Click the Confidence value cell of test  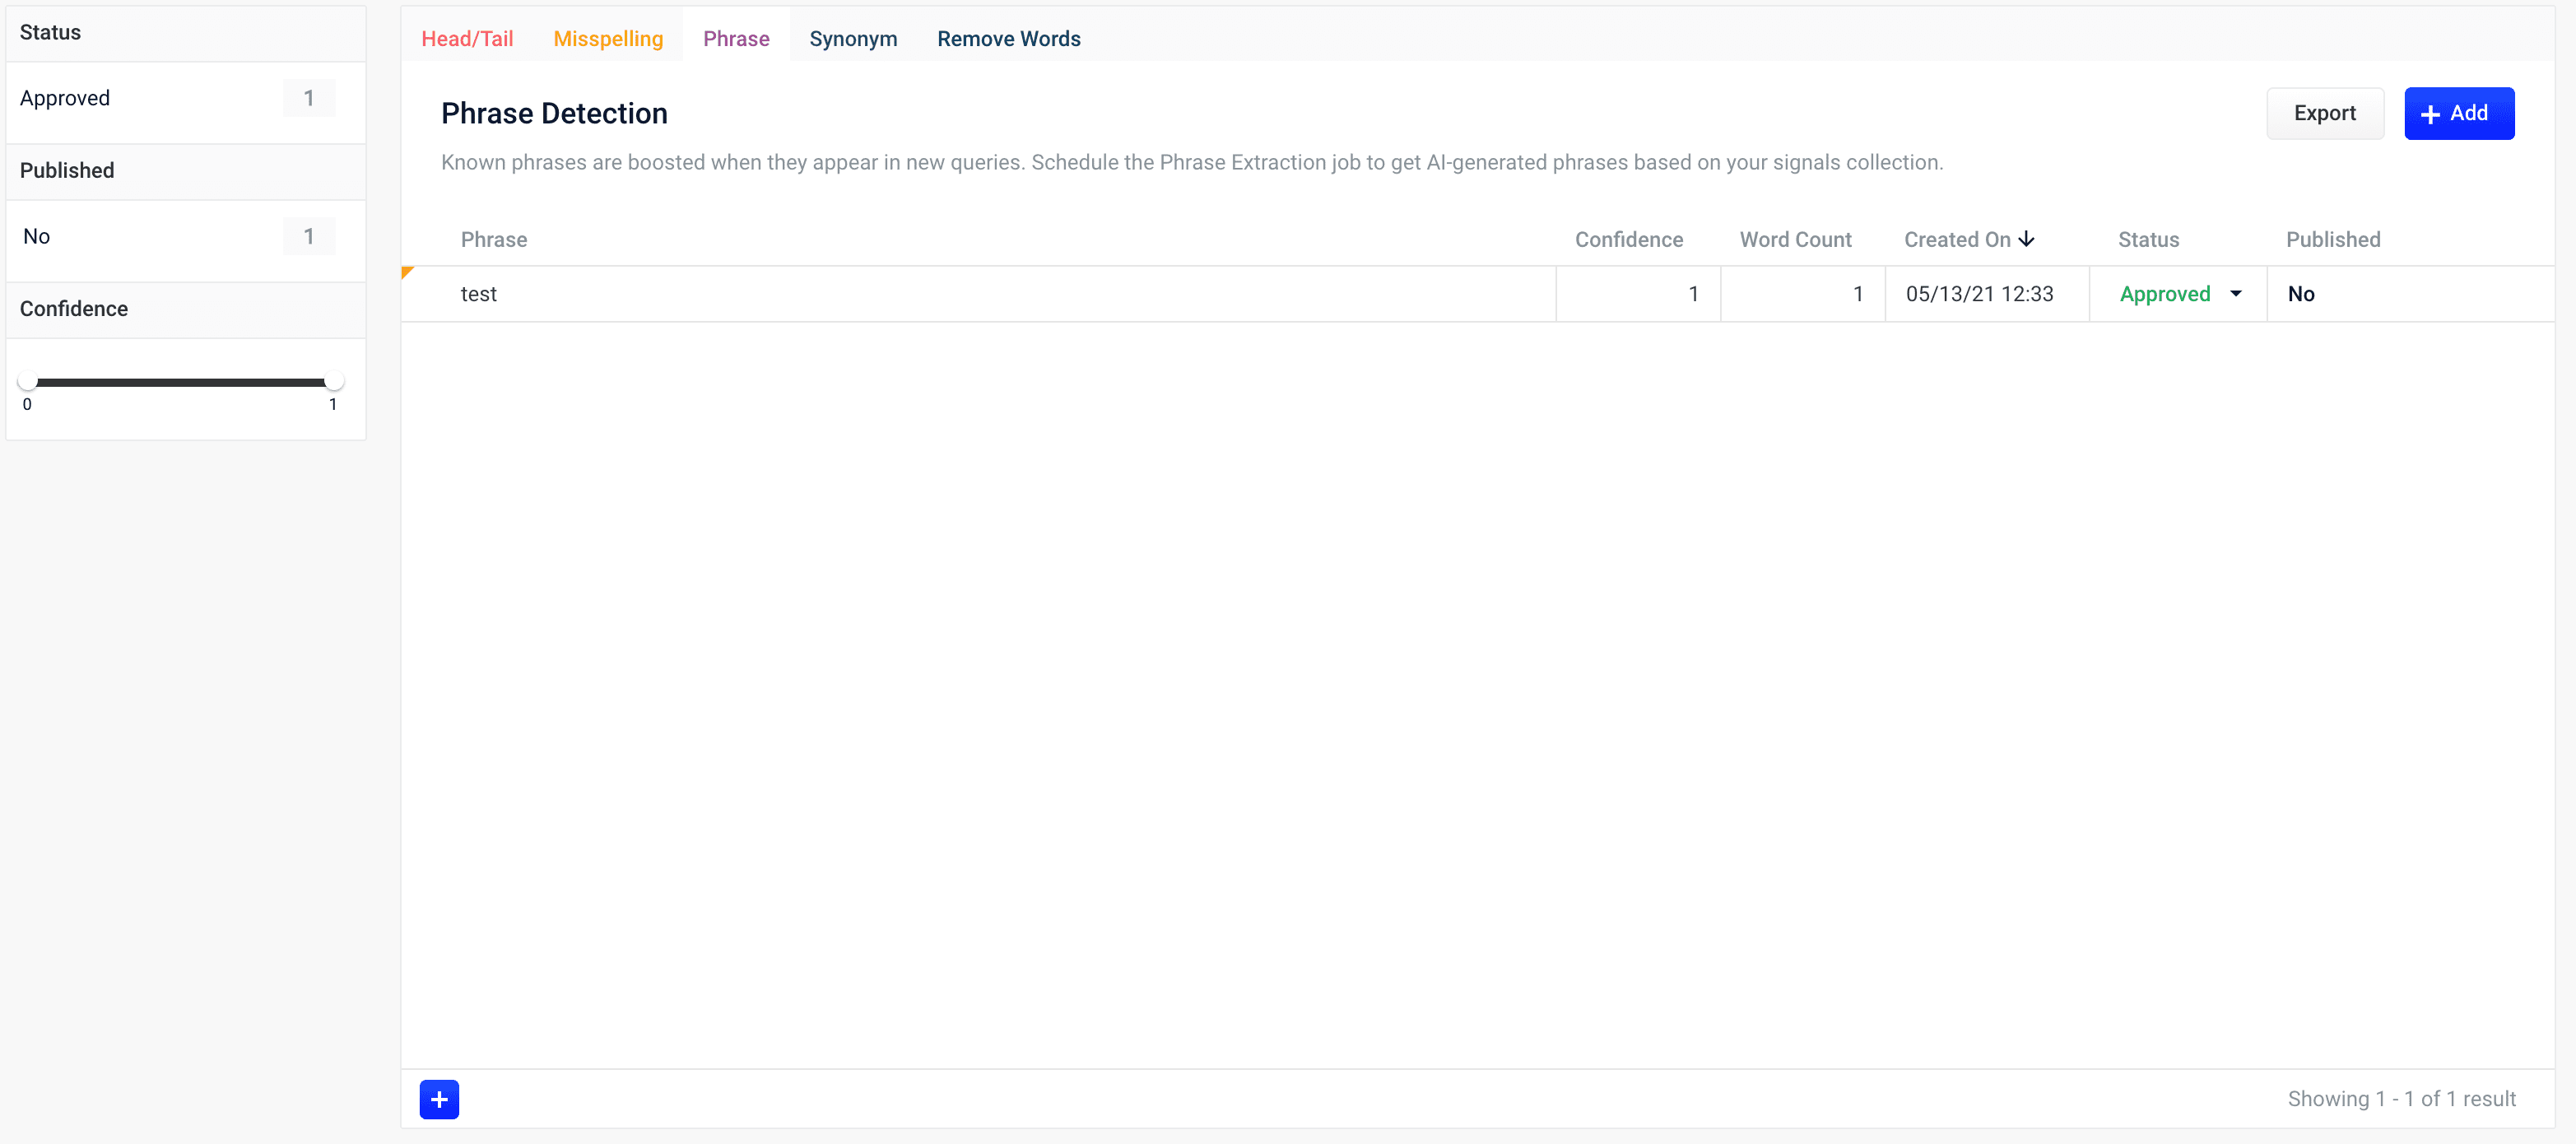click(1638, 294)
